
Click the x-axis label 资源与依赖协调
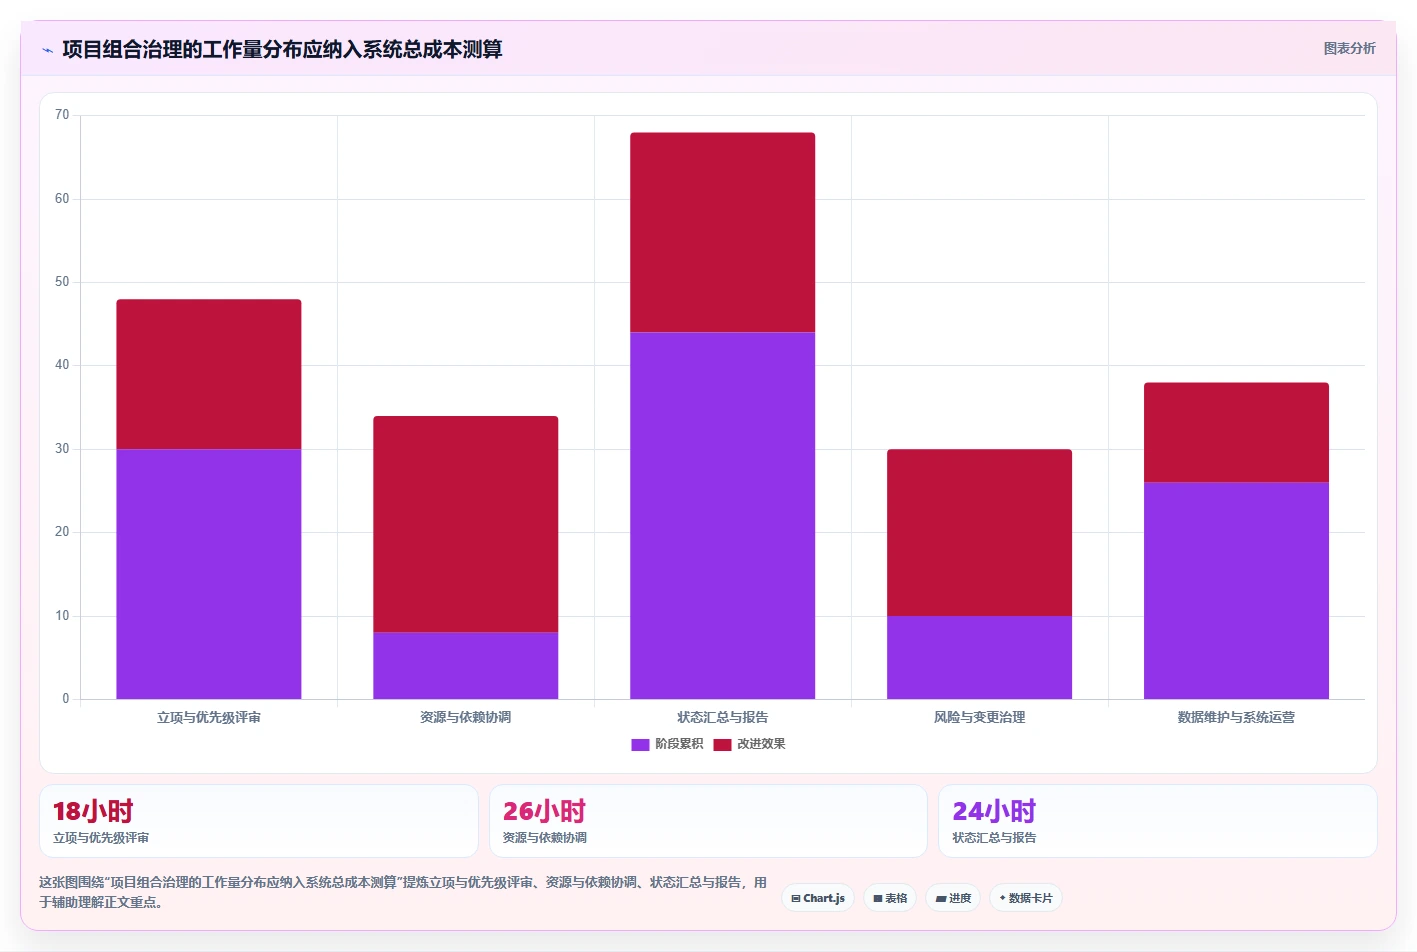[466, 717]
